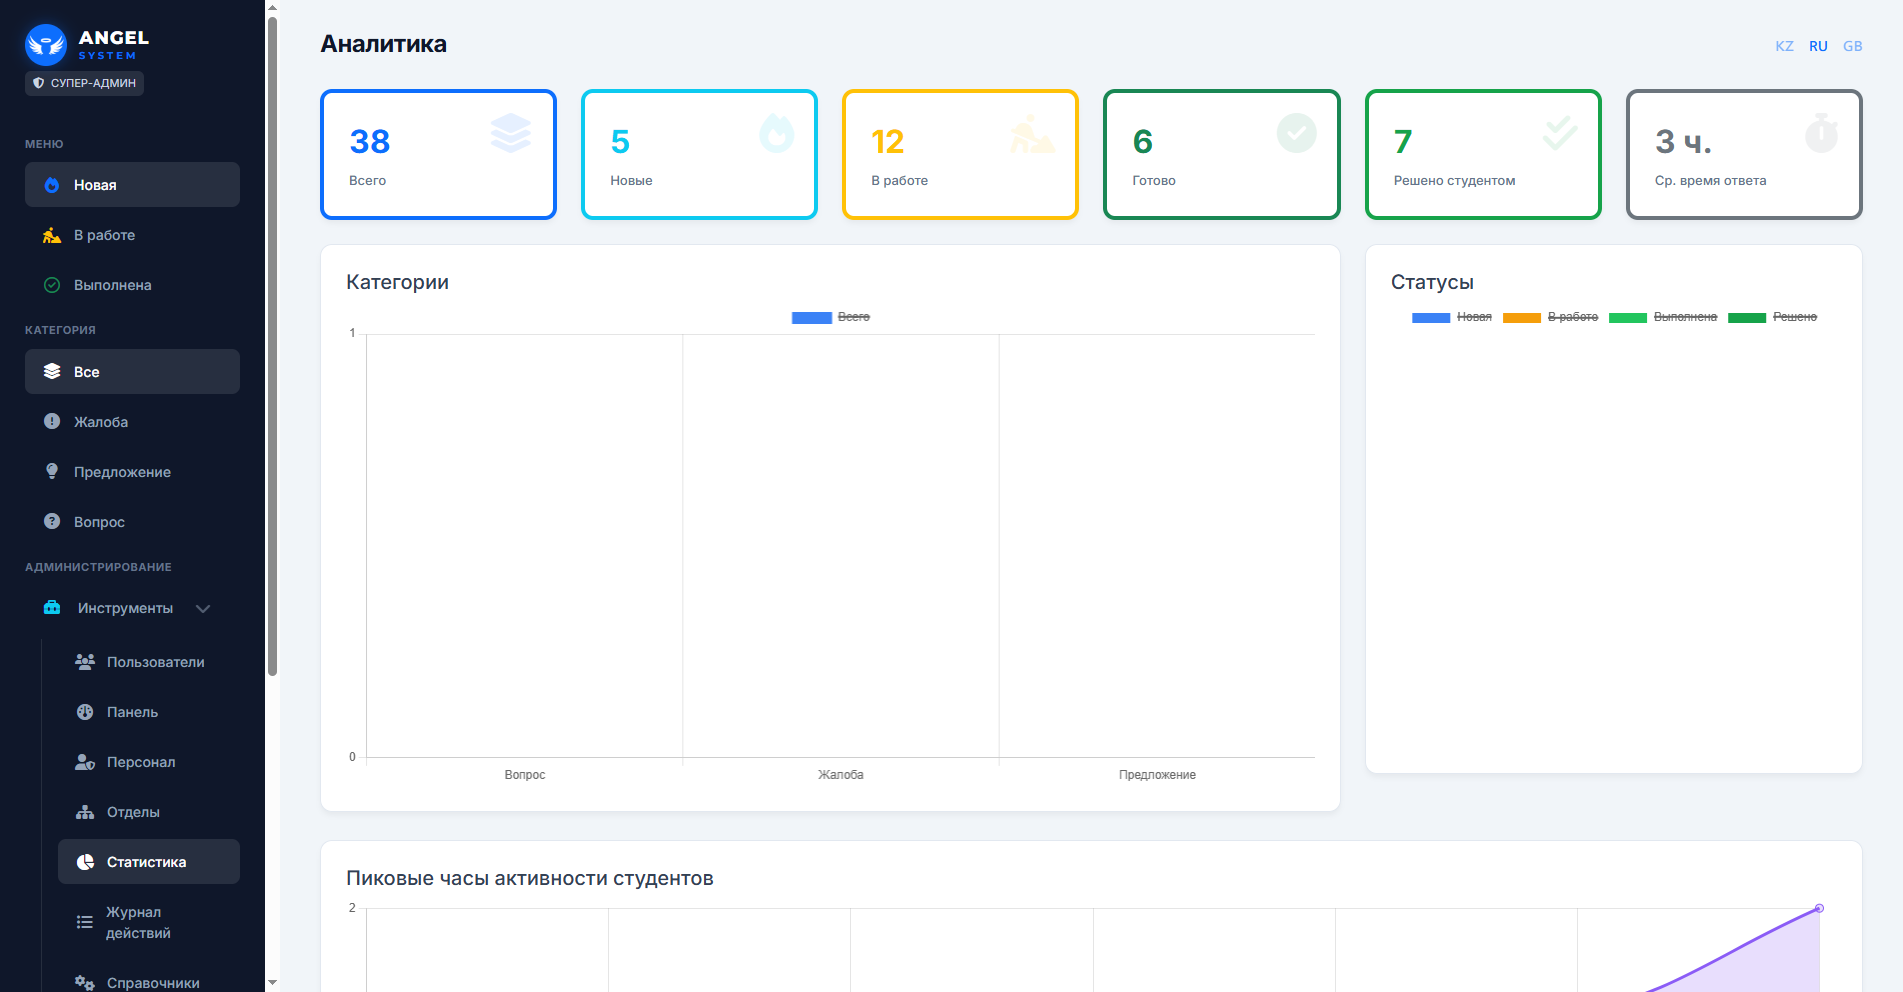Switch language to GB

point(1852,46)
